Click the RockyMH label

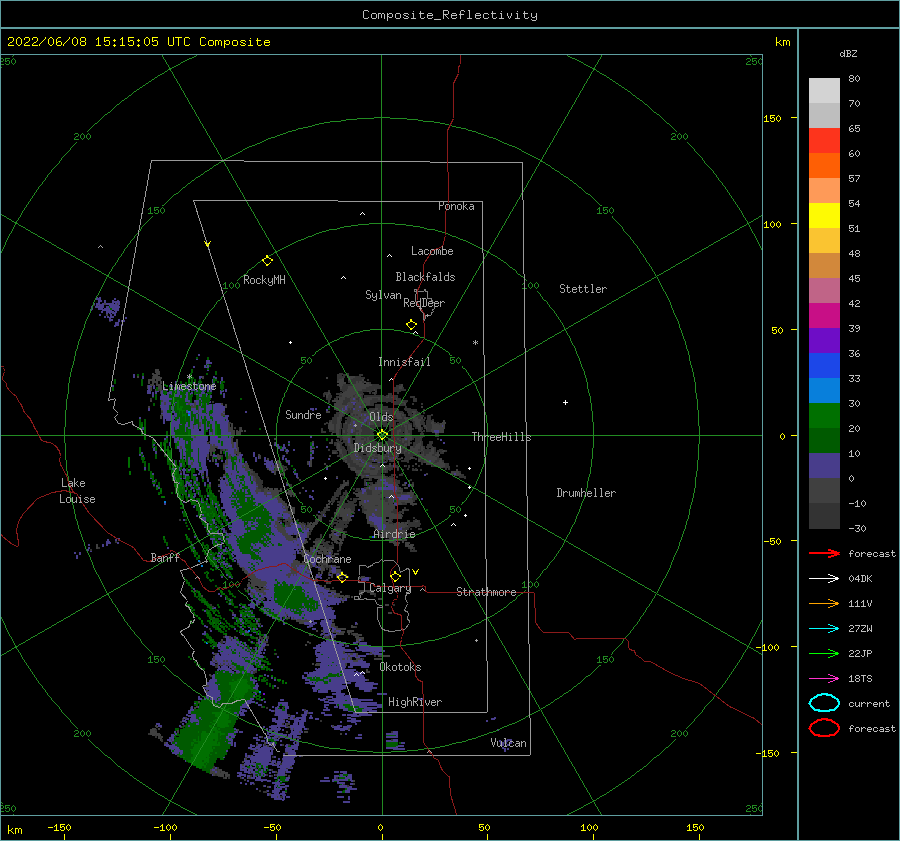pyautogui.click(x=264, y=280)
